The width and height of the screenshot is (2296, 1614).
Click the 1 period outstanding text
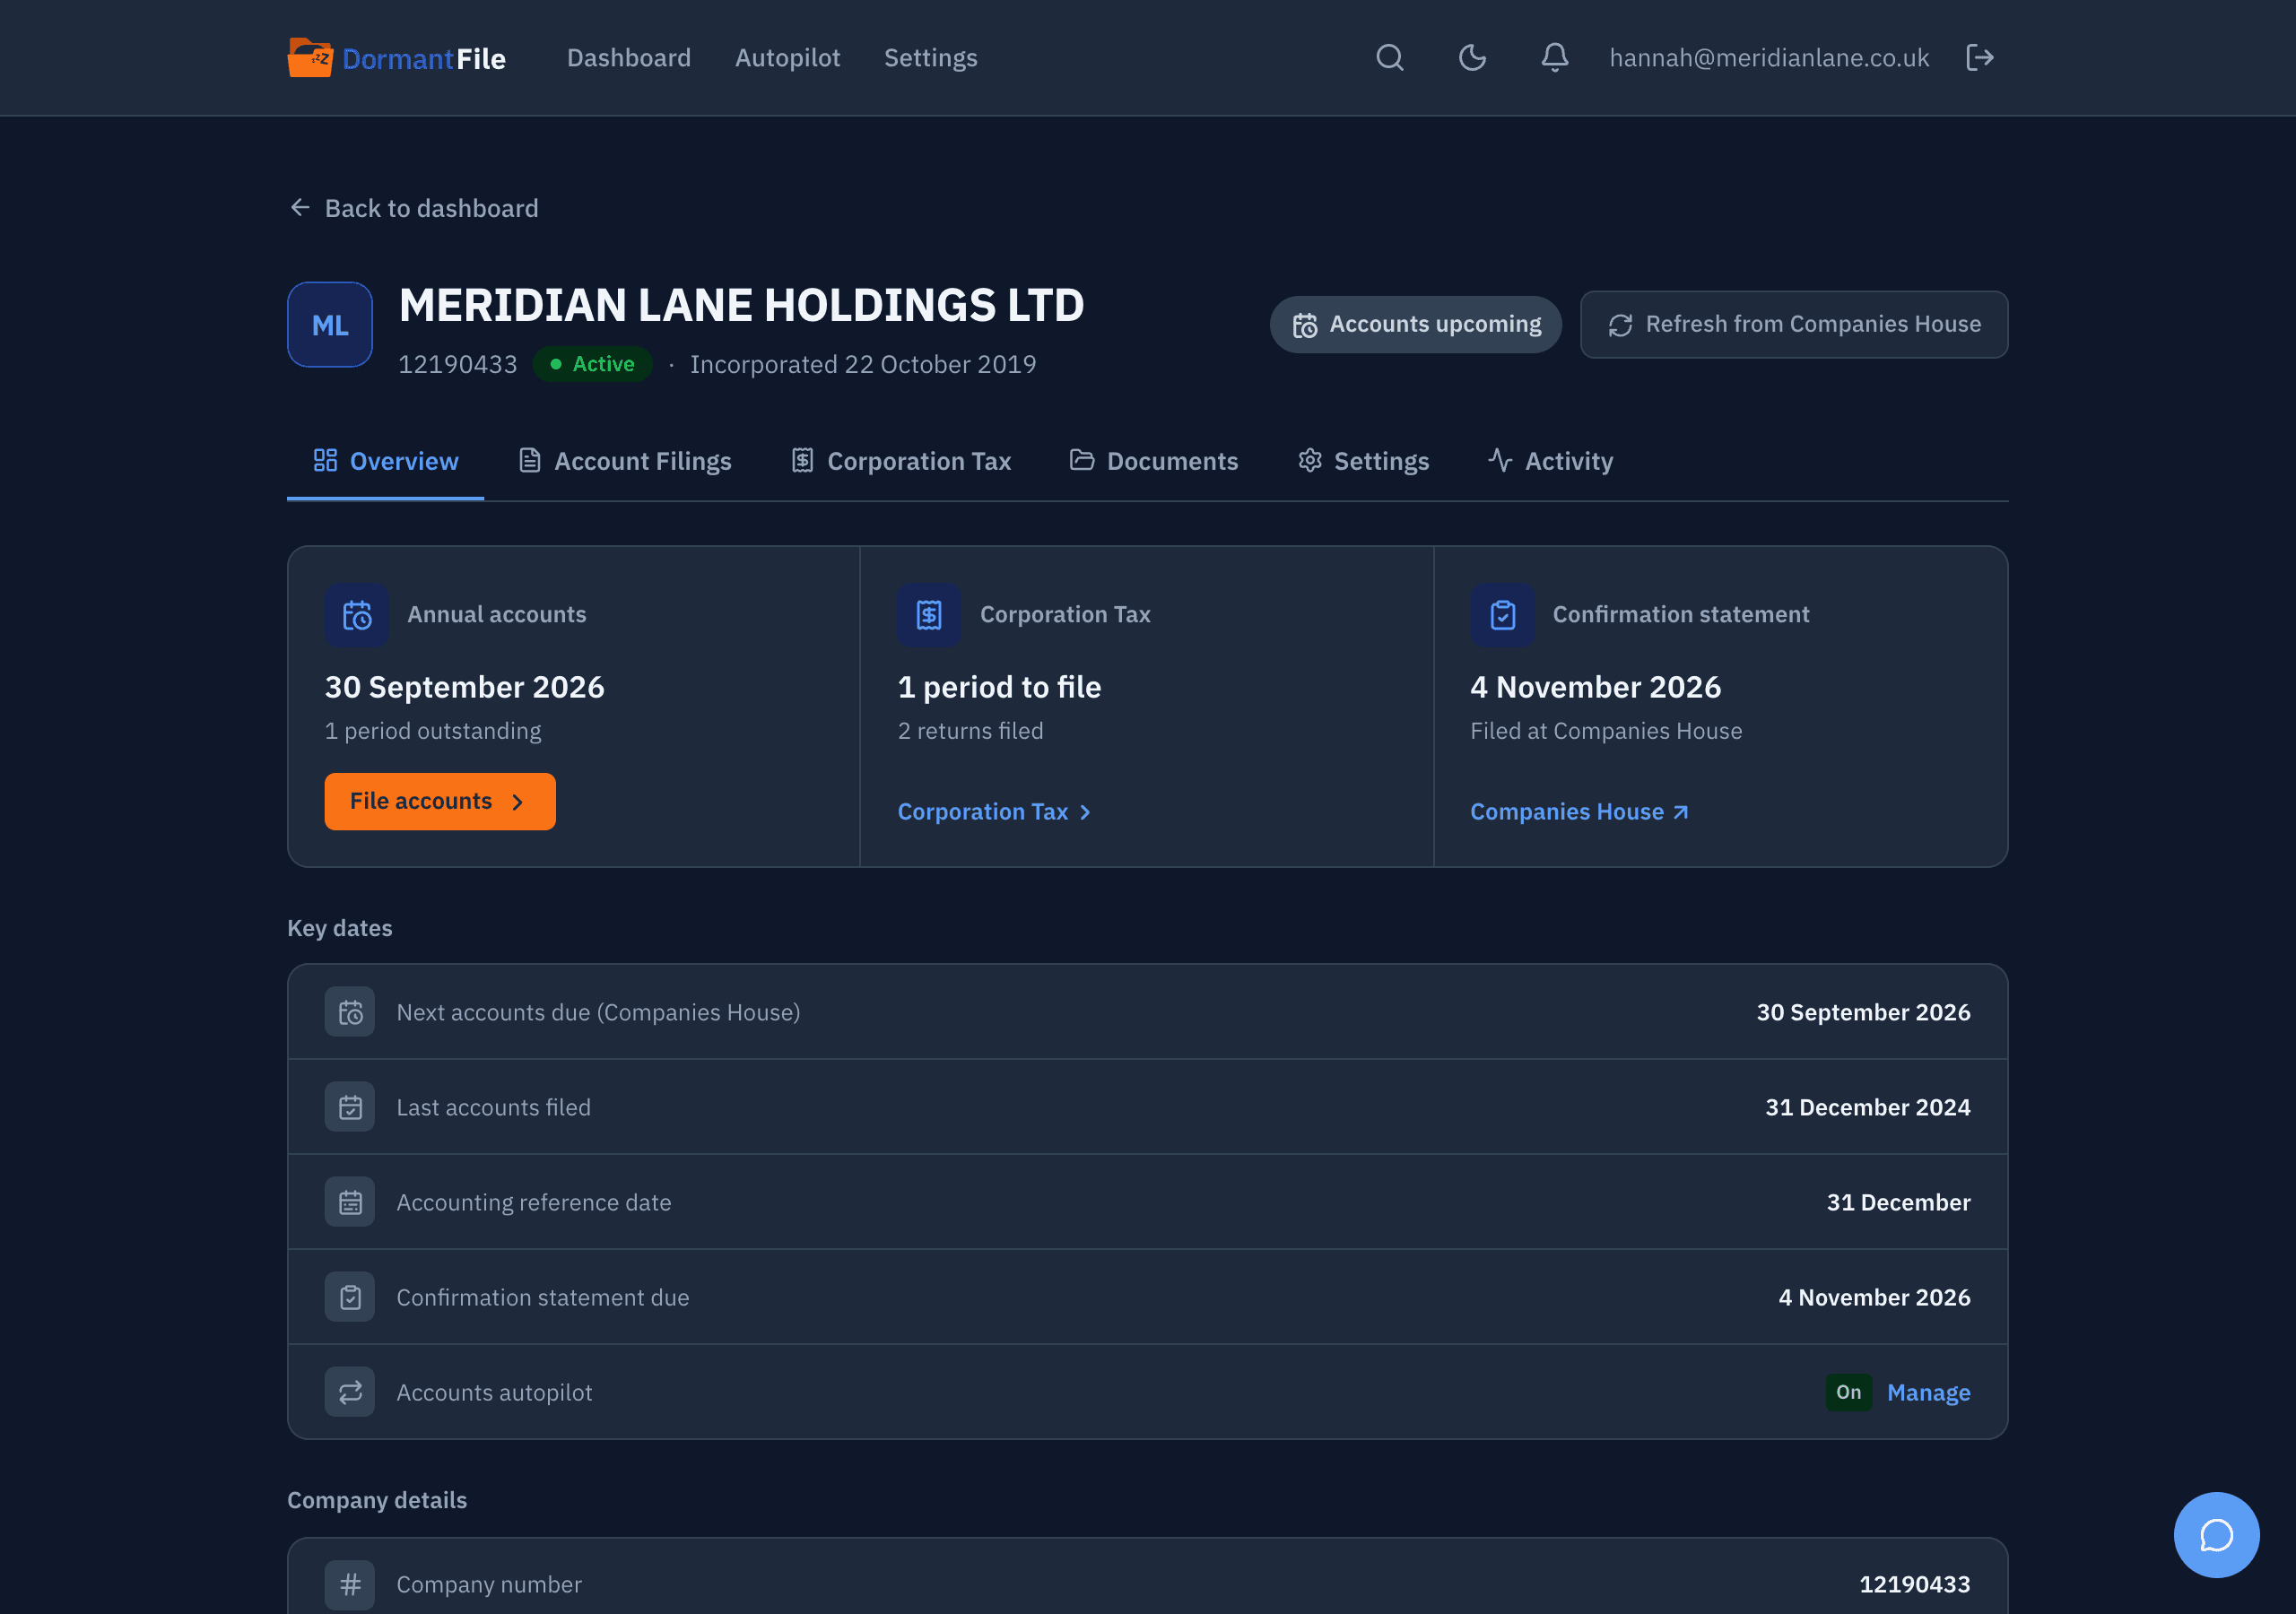coord(433,731)
